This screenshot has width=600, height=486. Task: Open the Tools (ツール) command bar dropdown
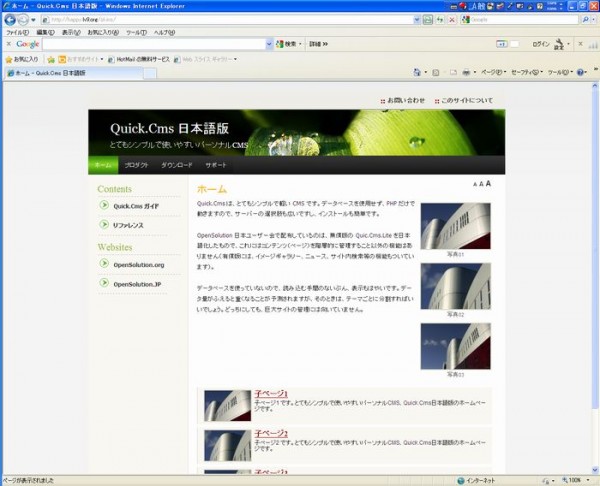coord(557,73)
